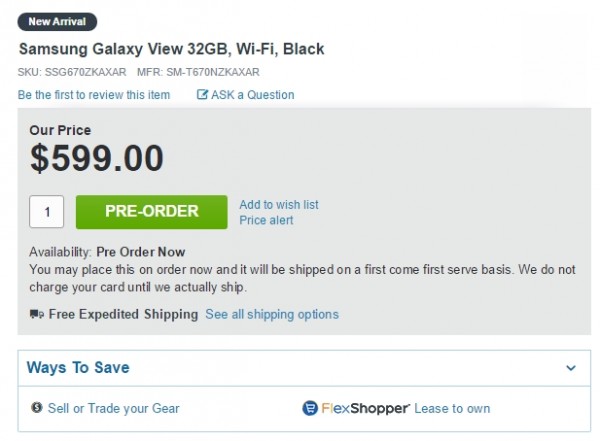Choose the Lease to own option

pyautogui.click(x=453, y=408)
